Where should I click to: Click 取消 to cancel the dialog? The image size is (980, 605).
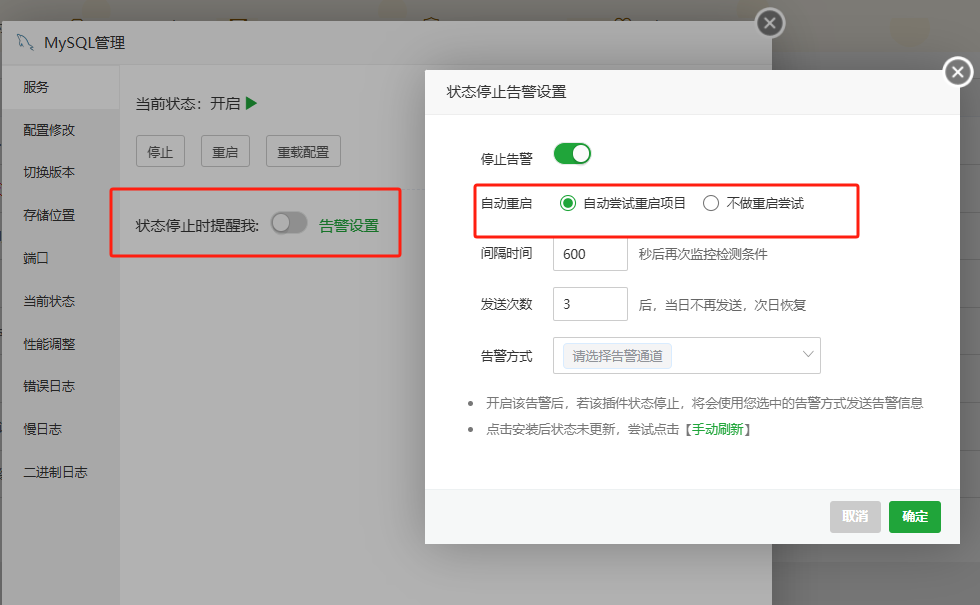855,516
